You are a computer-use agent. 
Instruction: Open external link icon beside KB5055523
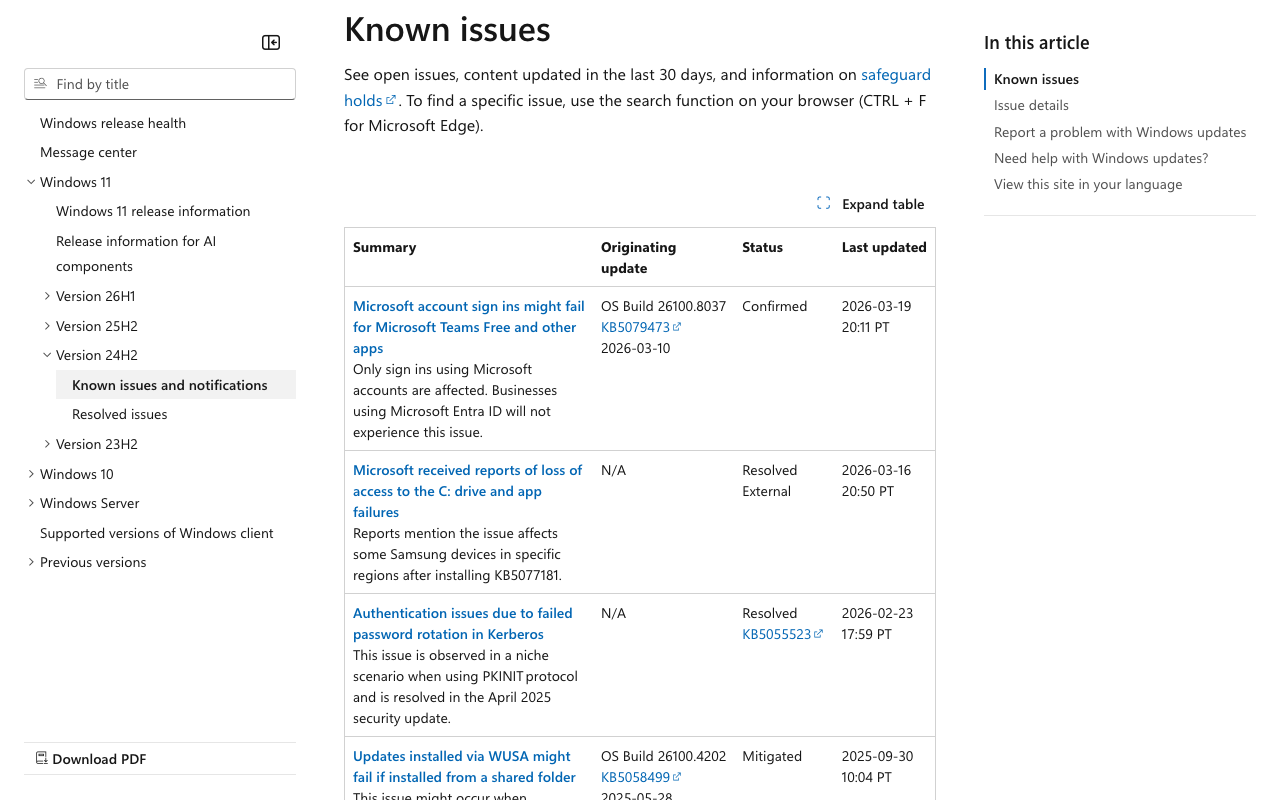pyautogui.click(x=820, y=633)
